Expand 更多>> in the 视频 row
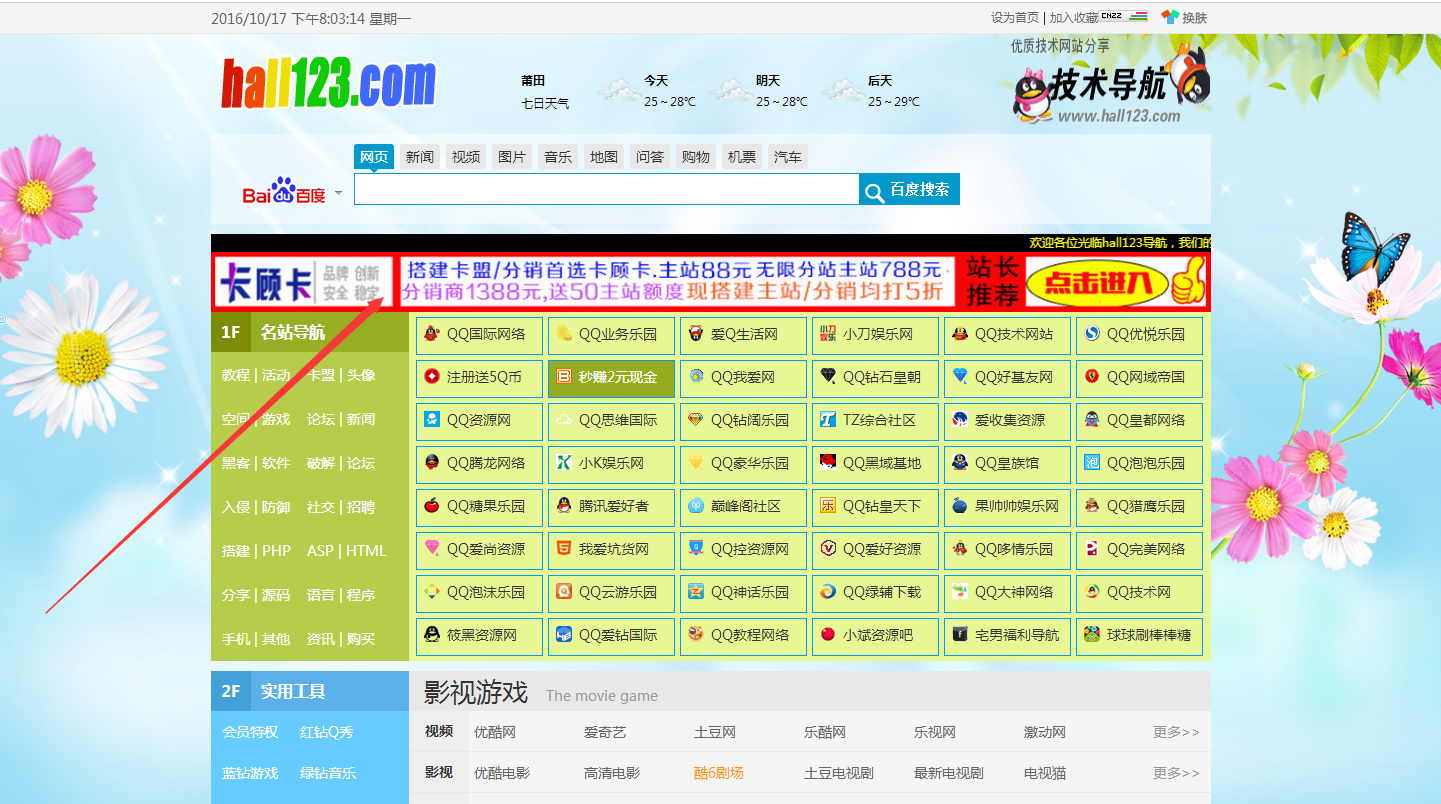The width and height of the screenshot is (1441, 804). pos(1175,732)
